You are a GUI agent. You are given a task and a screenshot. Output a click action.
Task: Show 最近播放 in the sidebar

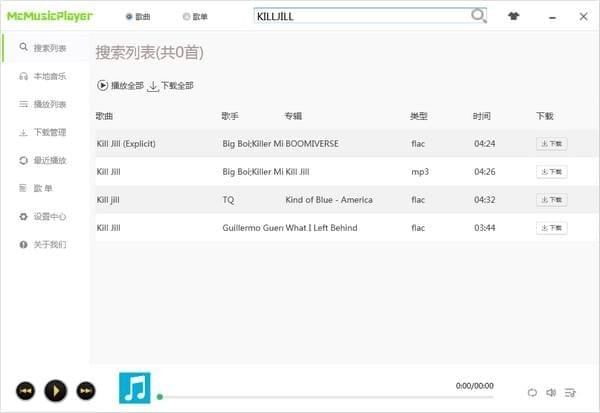pyautogui.click(x=43, y=160)
